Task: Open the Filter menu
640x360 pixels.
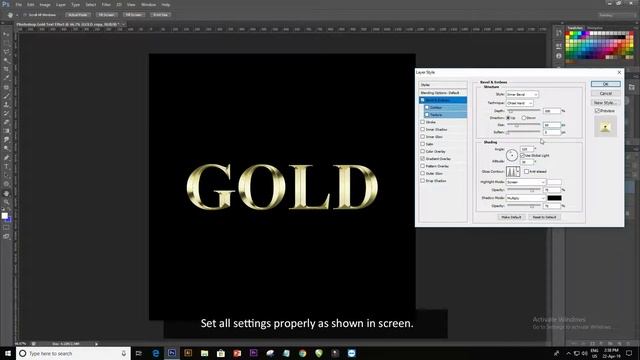Action: pos(106,4)
